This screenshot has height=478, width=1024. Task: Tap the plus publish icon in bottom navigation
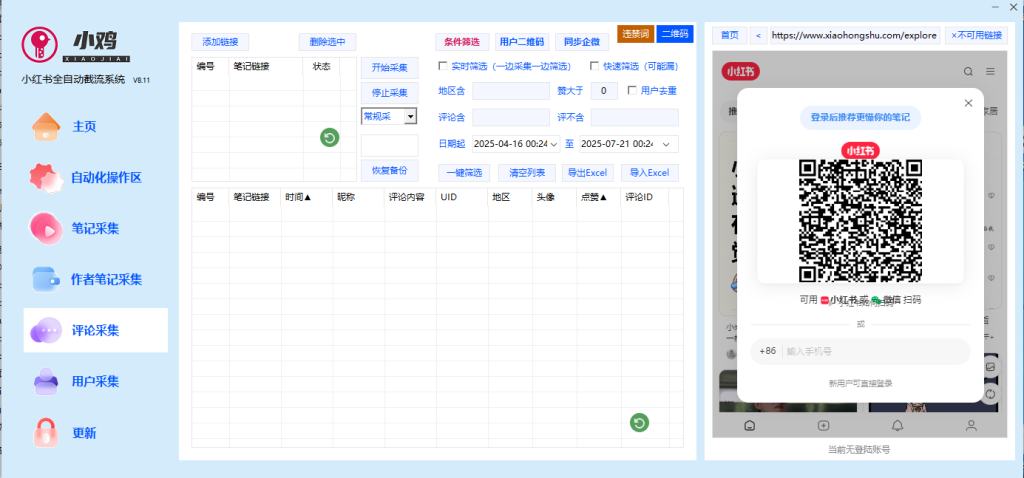824,426
